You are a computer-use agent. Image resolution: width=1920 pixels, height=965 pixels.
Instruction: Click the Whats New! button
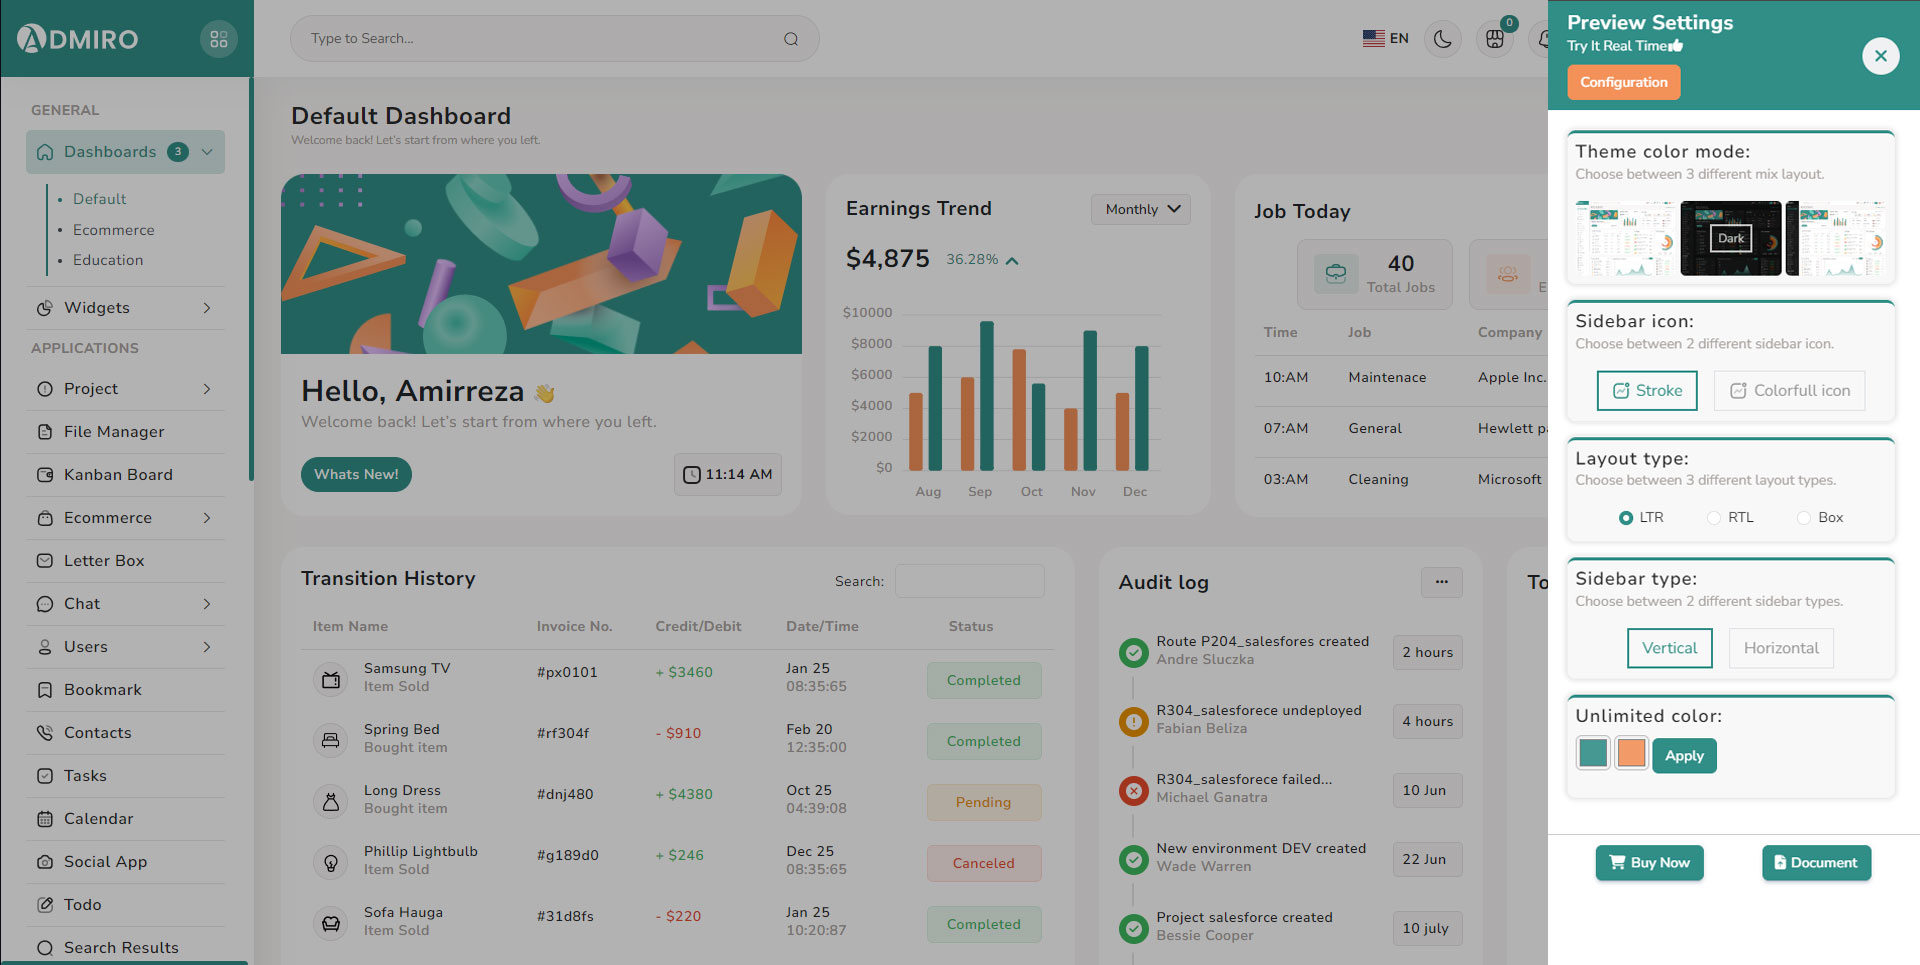coord(356,474)
